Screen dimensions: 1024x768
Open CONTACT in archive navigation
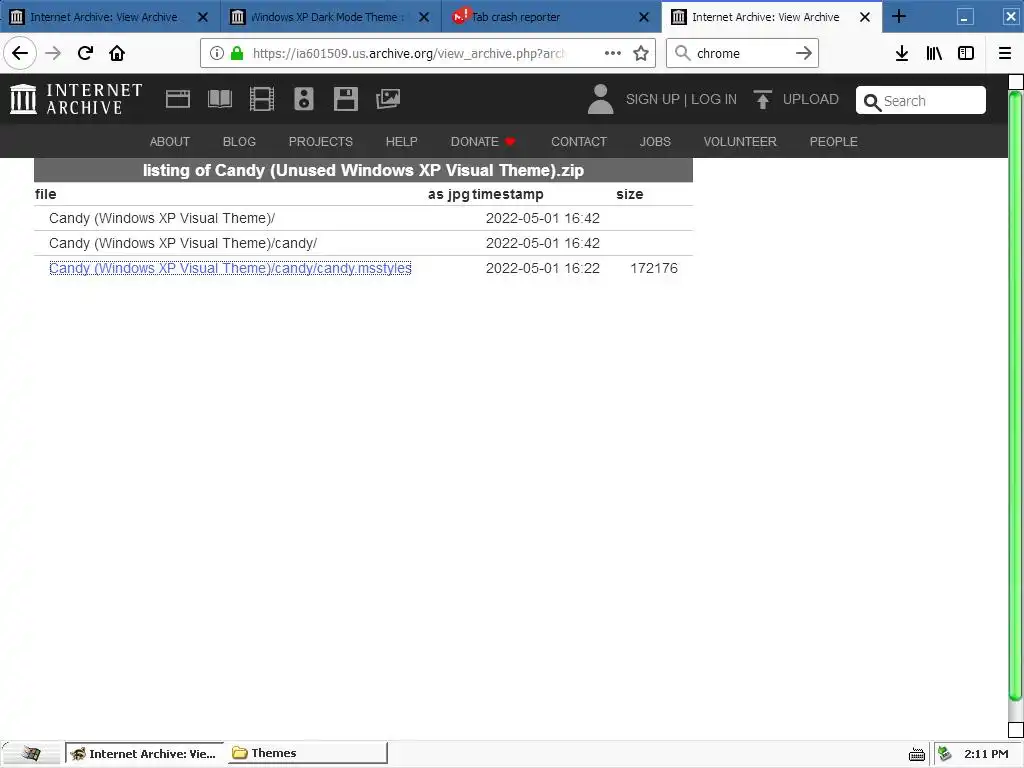pos(579,142)
